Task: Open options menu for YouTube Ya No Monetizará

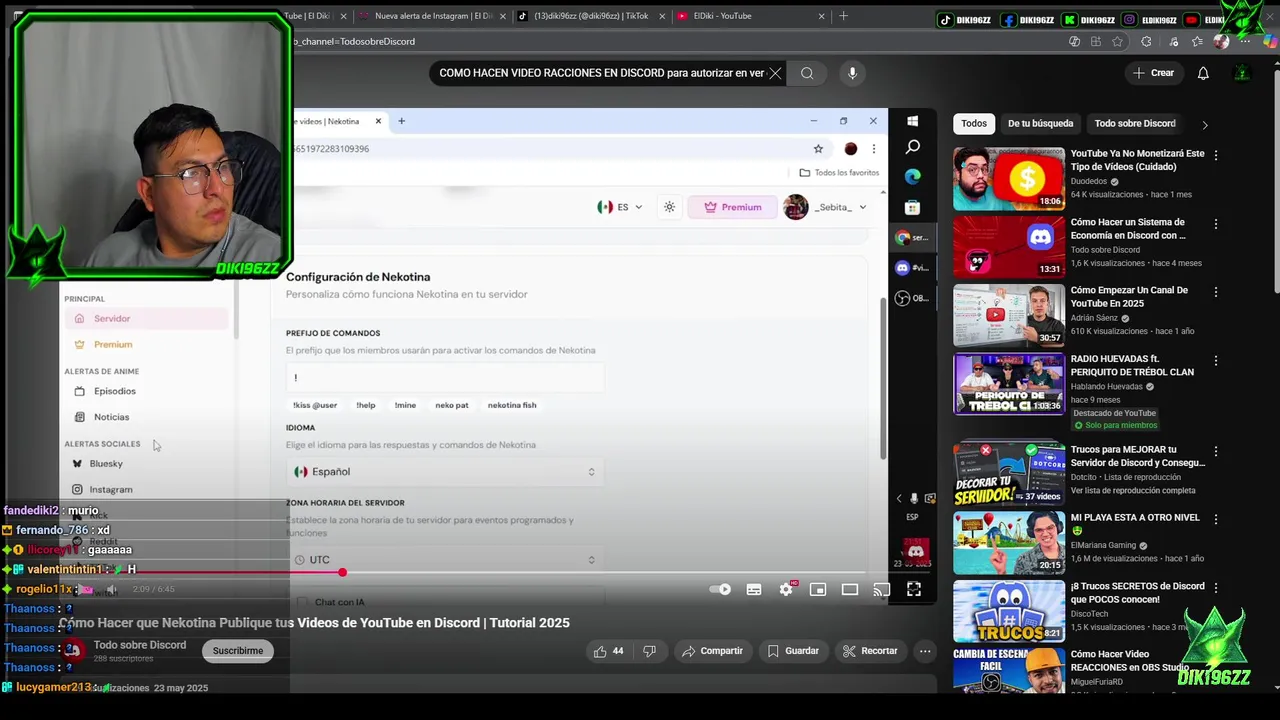Action: 1216,156
